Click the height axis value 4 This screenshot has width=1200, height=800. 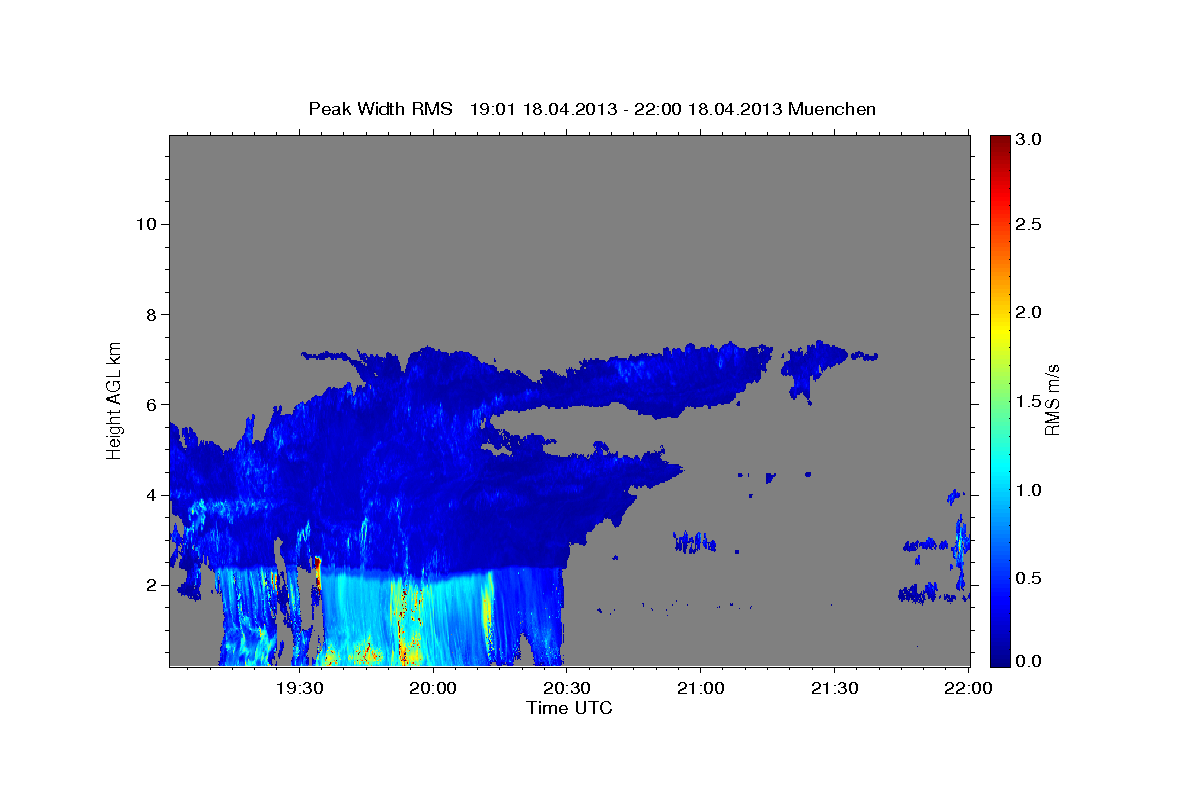[x=151, y=495]
